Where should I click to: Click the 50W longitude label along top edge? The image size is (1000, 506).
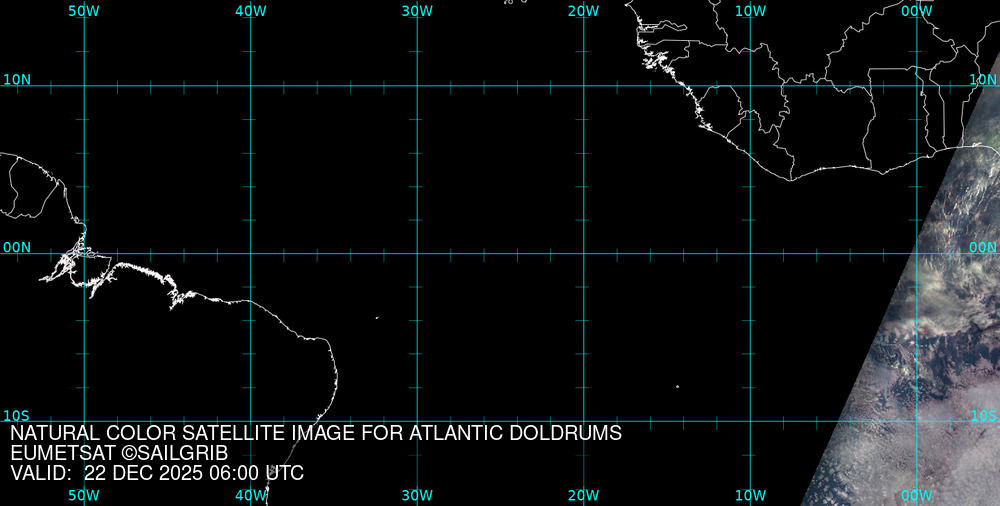point(84,10)
